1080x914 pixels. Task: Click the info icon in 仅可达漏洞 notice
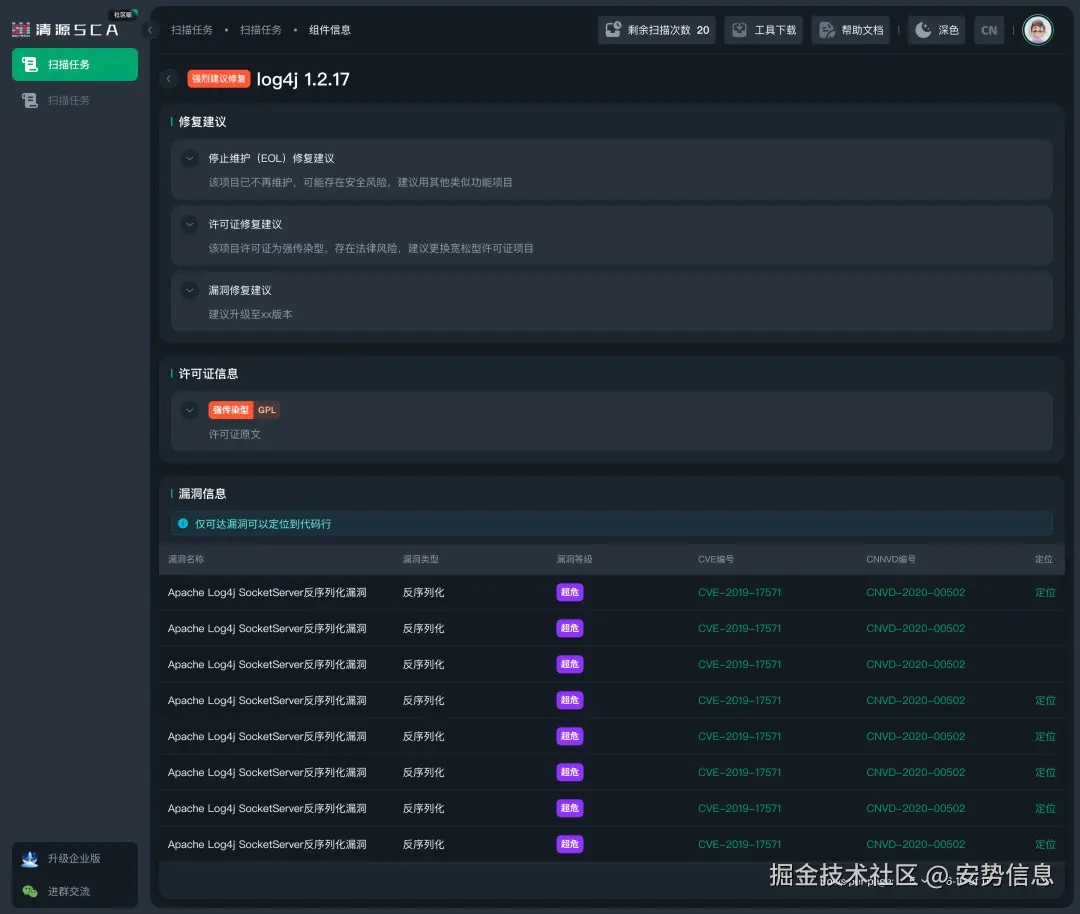point(183,523)
